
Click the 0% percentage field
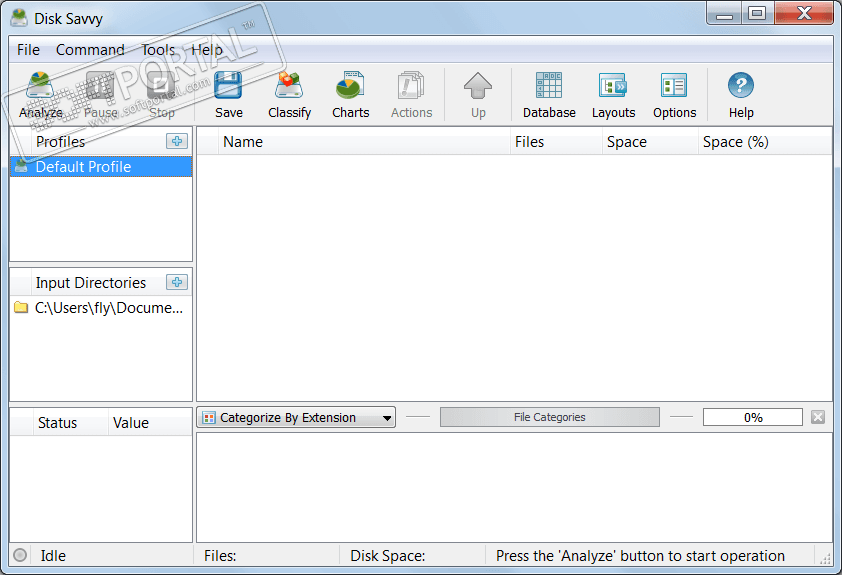click(753, 417)
